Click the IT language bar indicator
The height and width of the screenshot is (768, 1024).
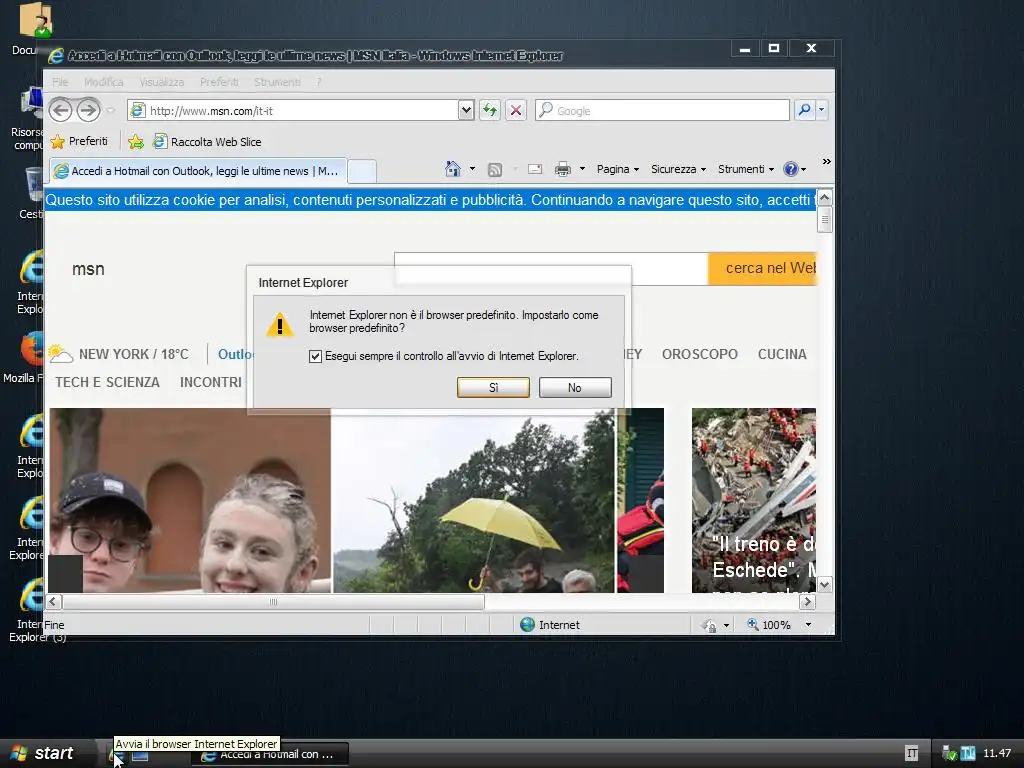[x=912, y=753]
